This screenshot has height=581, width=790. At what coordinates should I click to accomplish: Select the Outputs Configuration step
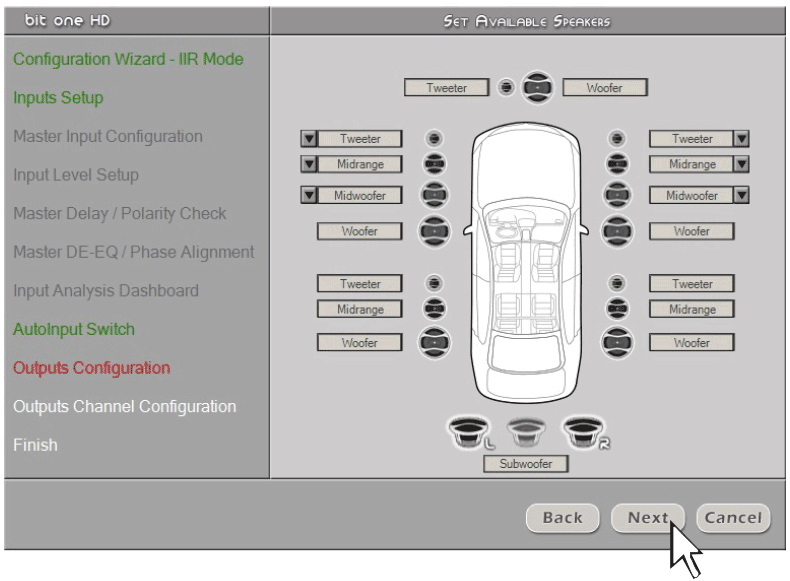[91, 368]
